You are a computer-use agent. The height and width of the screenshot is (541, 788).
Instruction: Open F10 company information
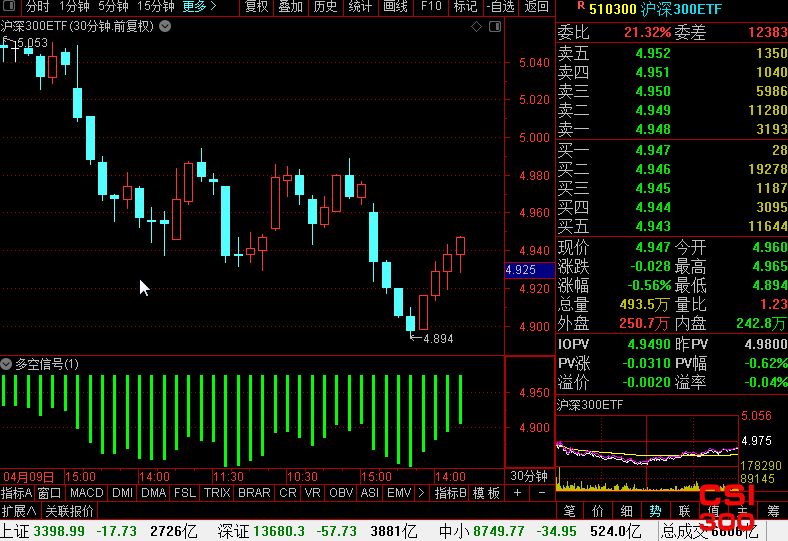pos(431,7)
